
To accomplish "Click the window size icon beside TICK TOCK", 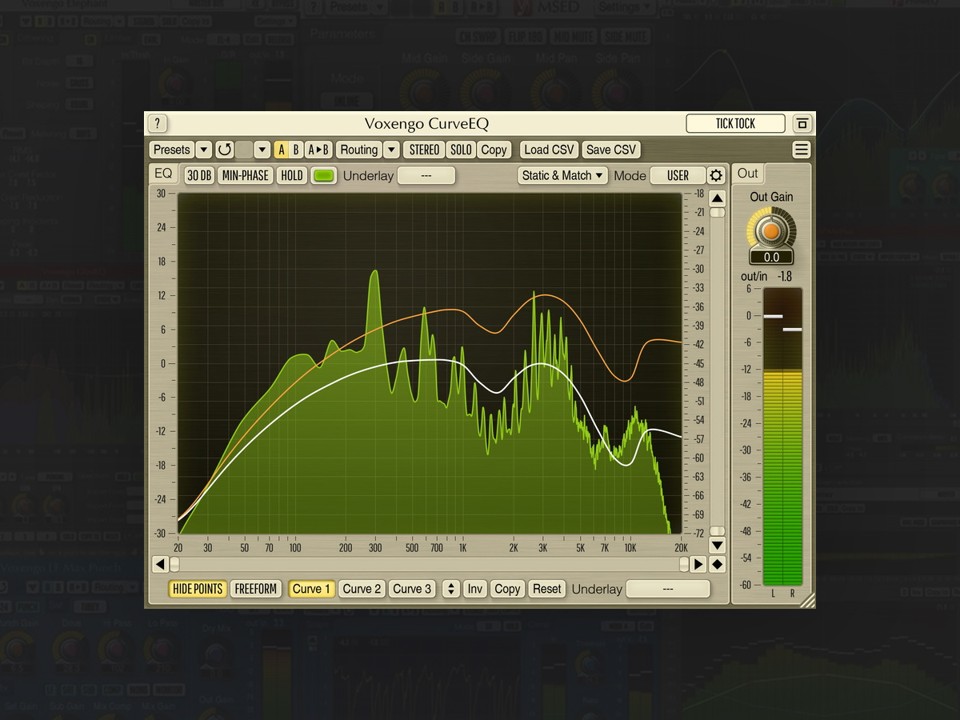I will click(802, 124).
